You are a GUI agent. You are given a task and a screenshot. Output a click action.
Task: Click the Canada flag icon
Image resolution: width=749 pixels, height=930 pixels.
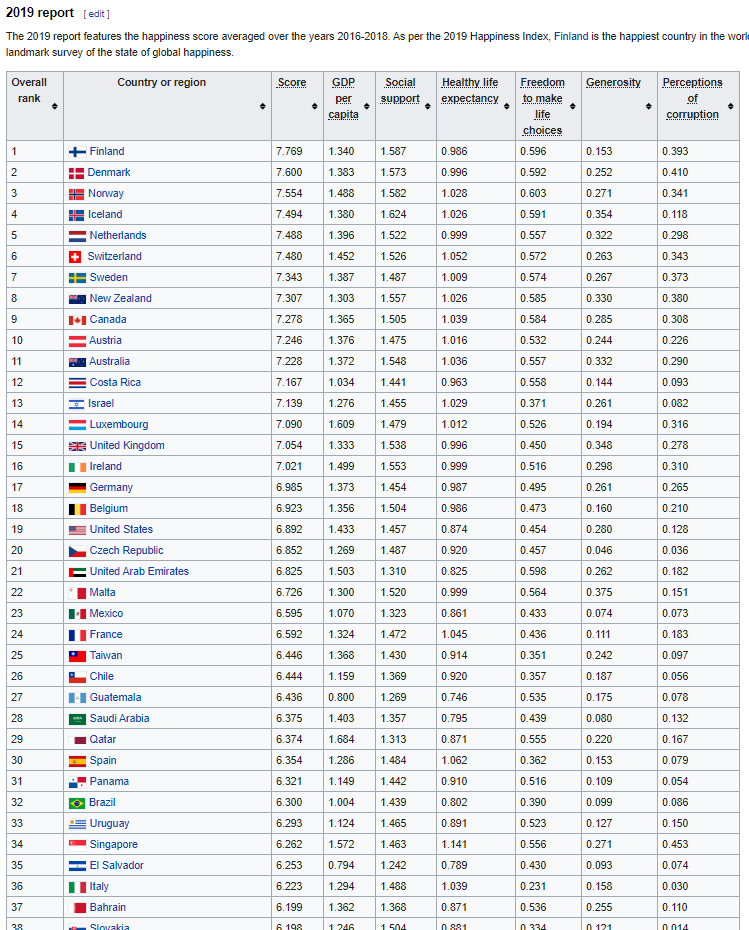(77, 320)
